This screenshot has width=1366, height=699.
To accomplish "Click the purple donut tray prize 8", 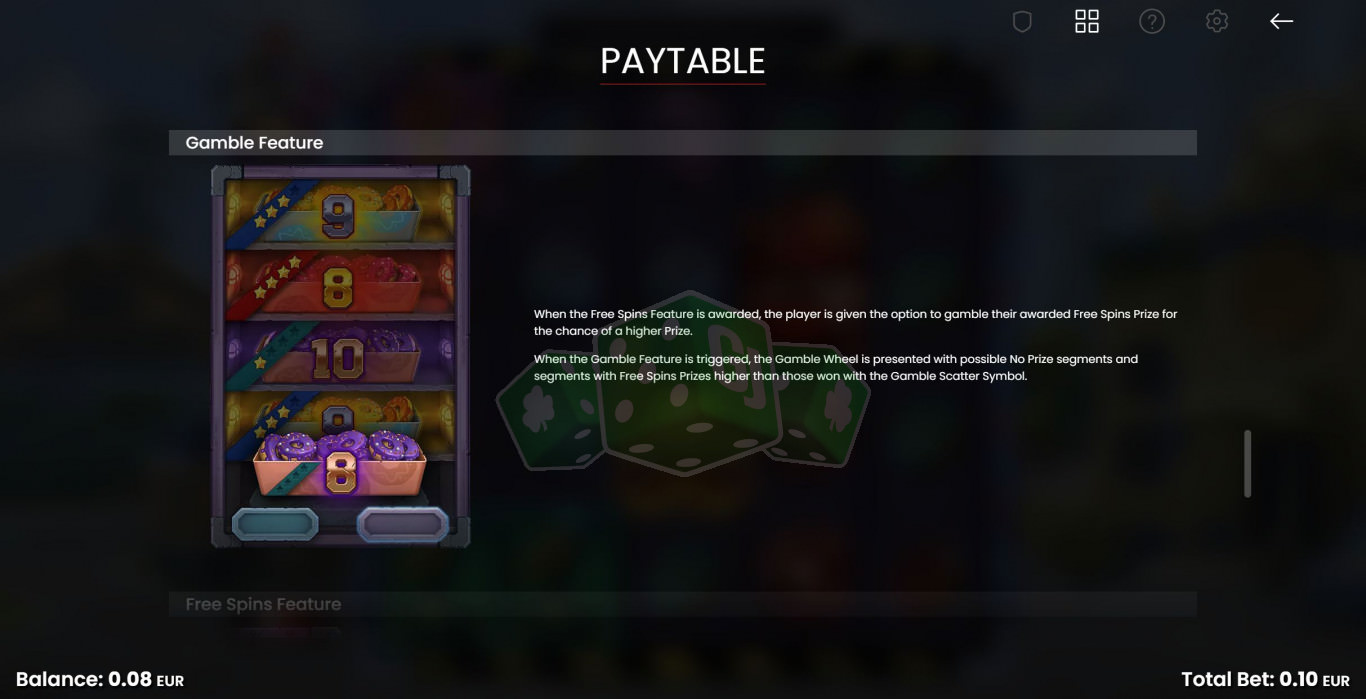I will (340, 463).
